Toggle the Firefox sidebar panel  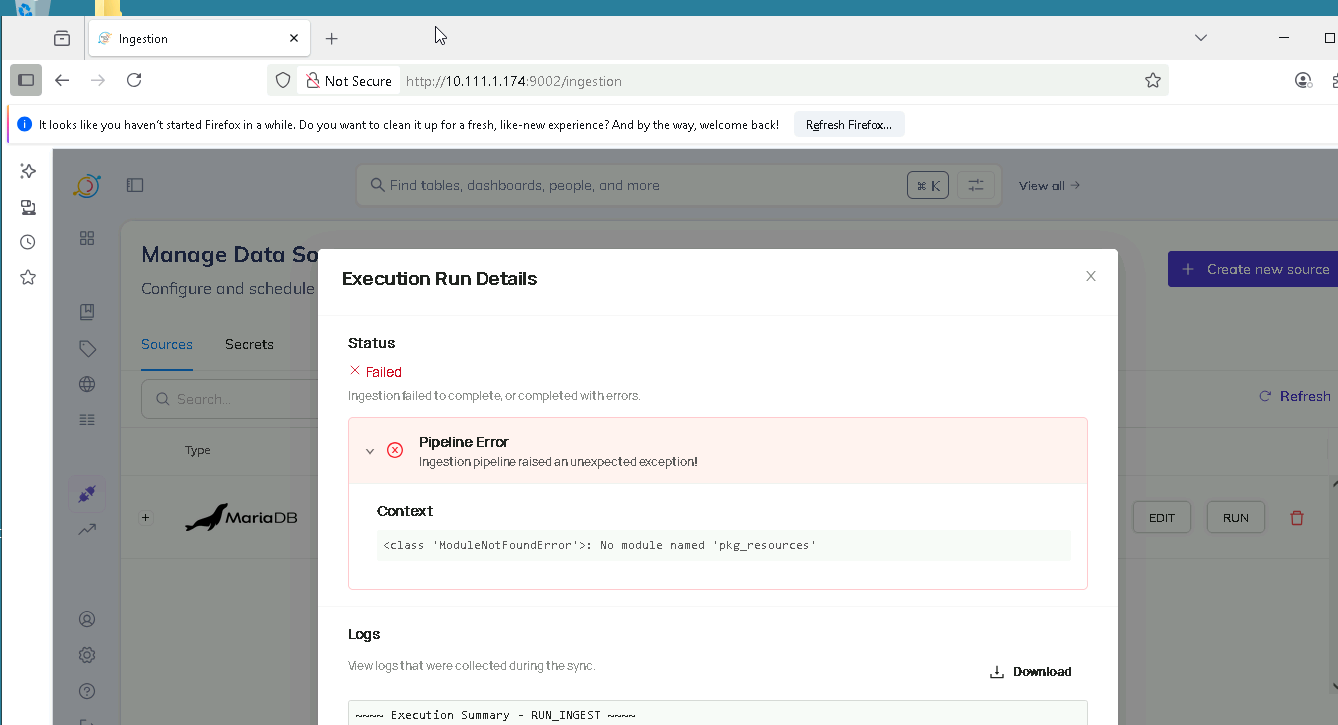26,81
